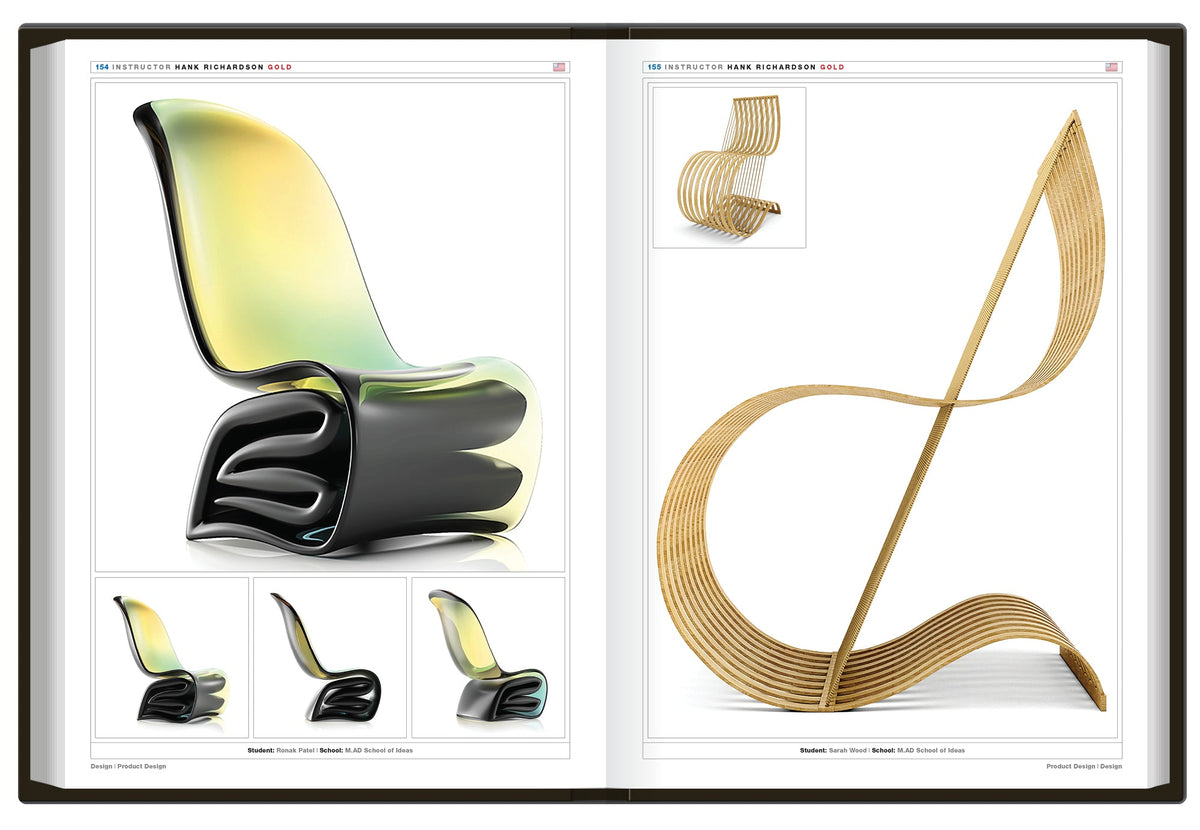Open the small wooden chair thumbnail on page 155

(x=729, y=167)
